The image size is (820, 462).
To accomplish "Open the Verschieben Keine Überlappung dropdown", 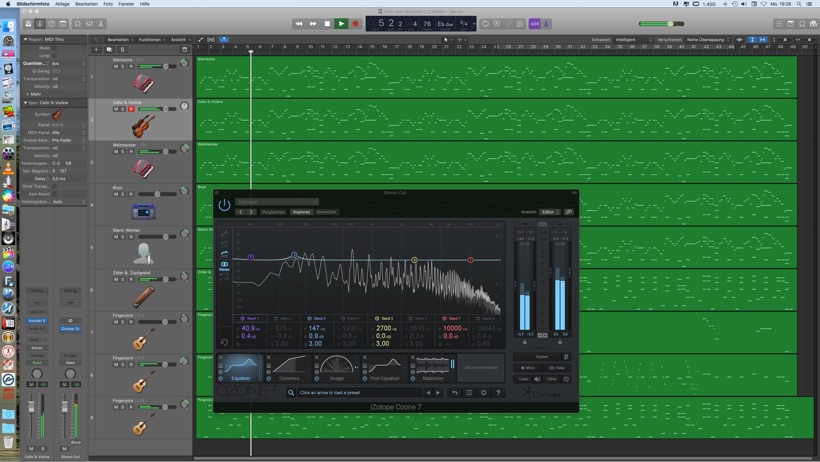I will click(708, 39).
